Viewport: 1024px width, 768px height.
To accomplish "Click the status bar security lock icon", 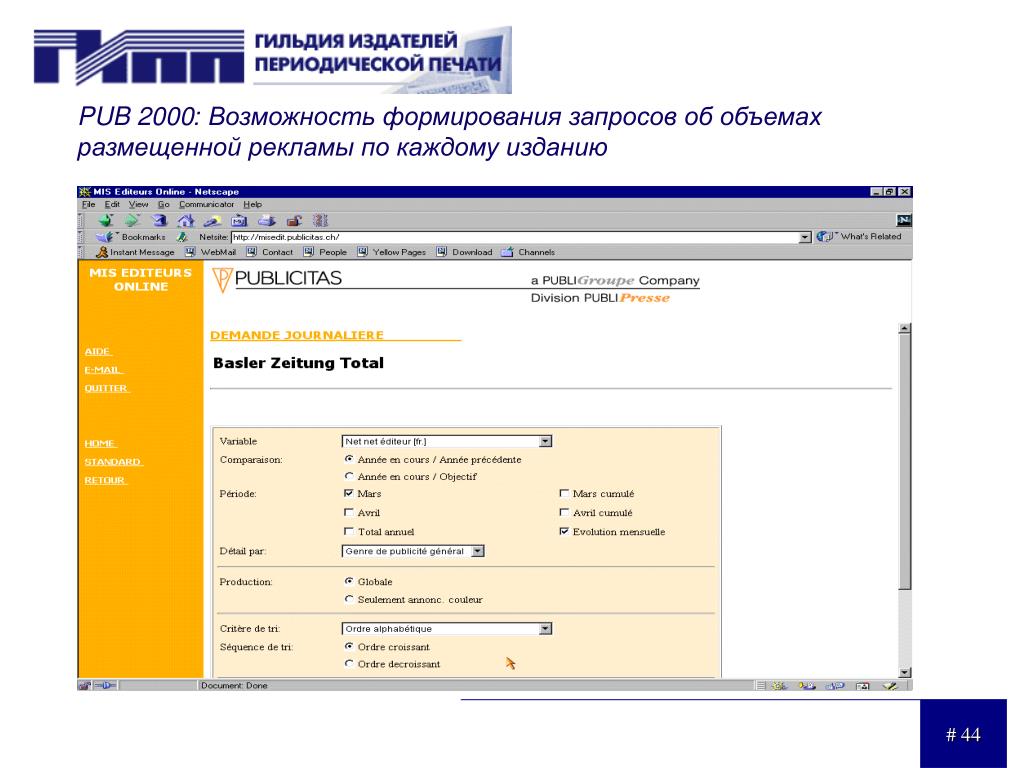I will (84, 686).
